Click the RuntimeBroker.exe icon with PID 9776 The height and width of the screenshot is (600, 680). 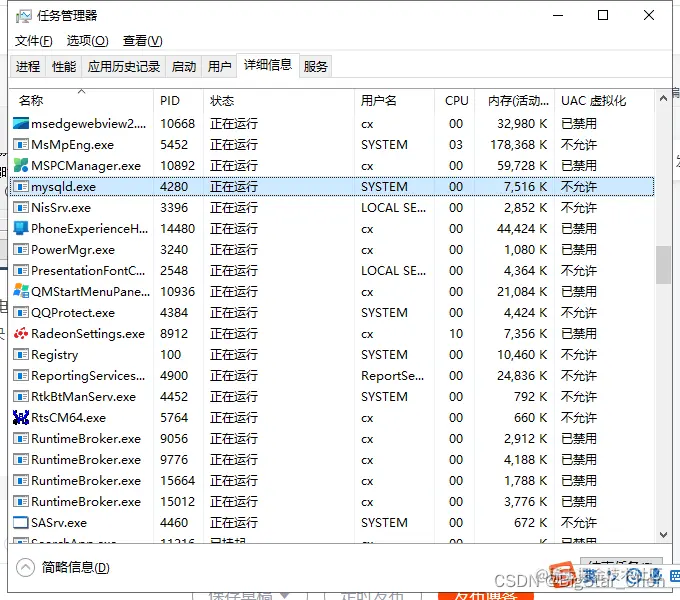point(21,460)
